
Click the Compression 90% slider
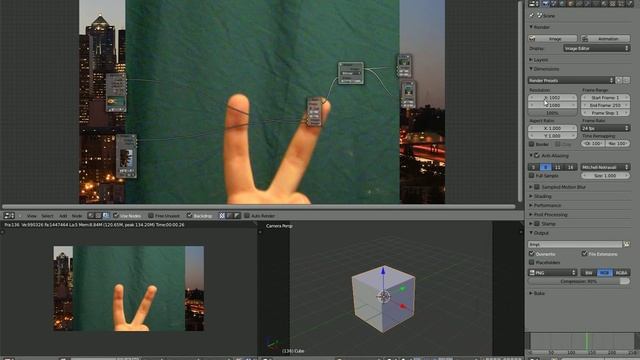[579, 282]
